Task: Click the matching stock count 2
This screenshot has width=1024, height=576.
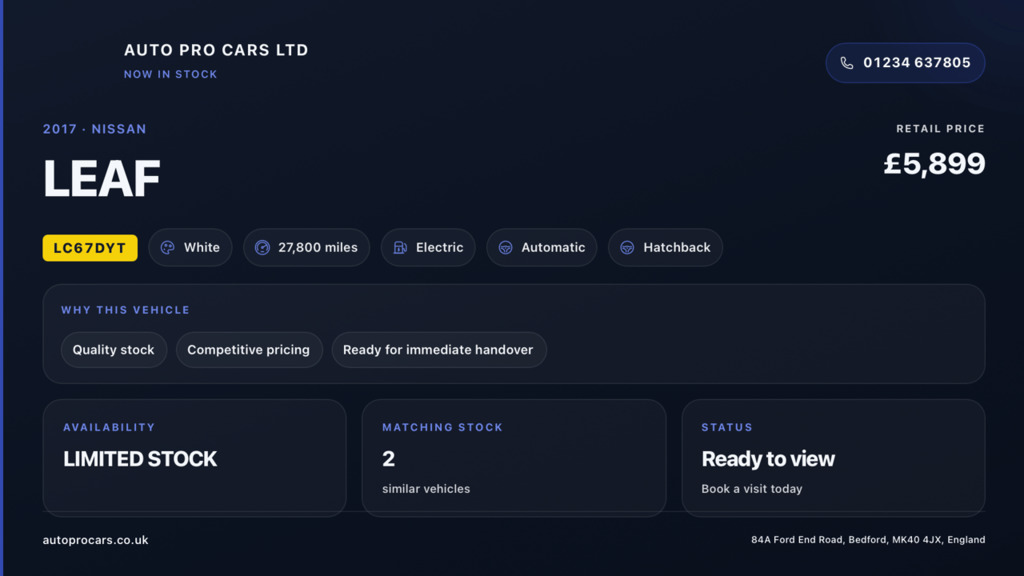Action: [389, 459]
